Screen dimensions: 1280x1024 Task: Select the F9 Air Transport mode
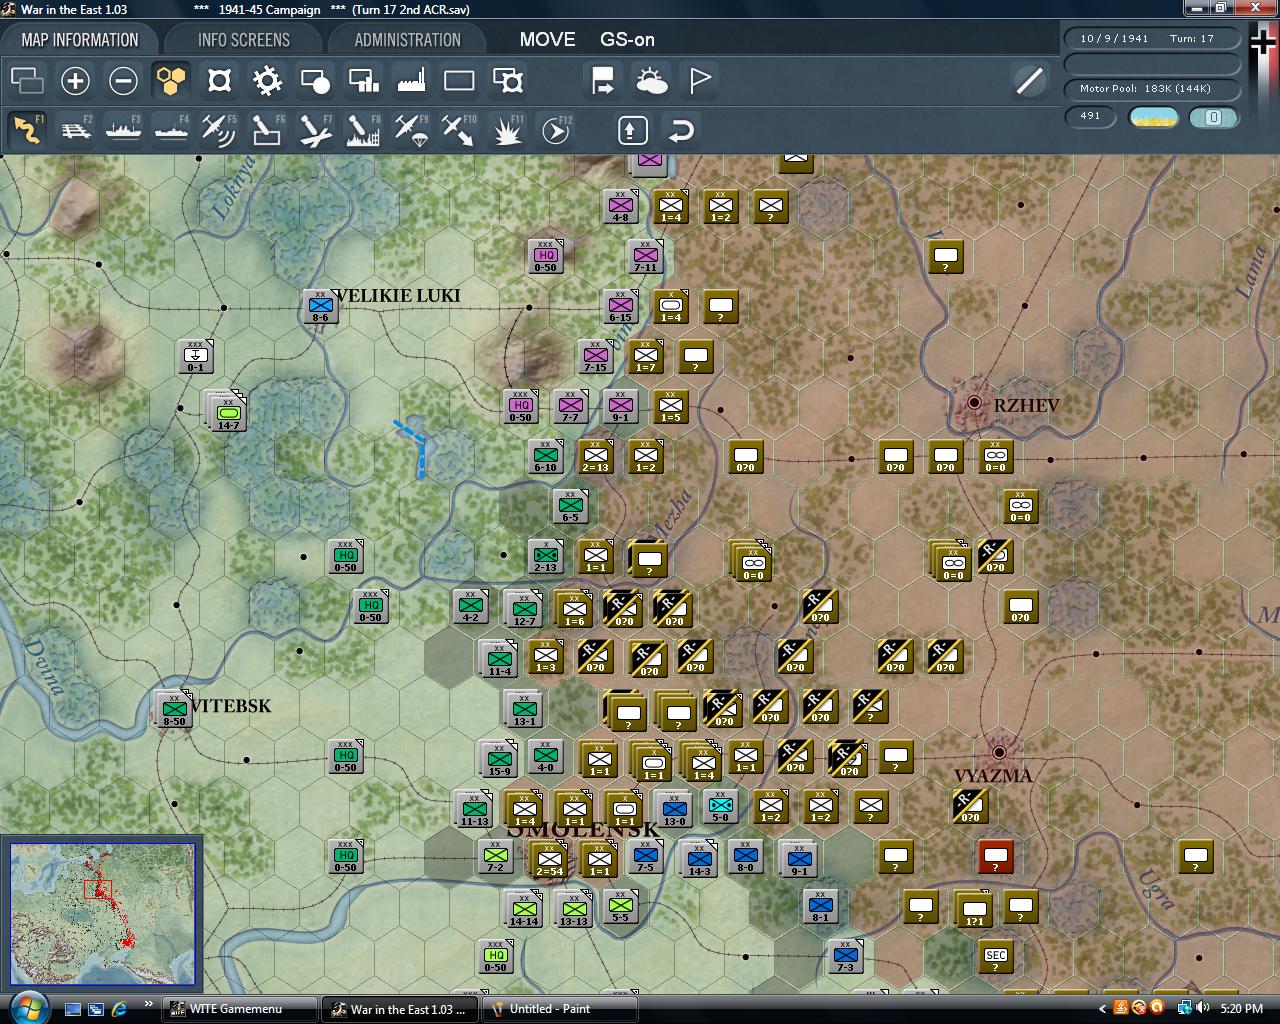(411, 130)
